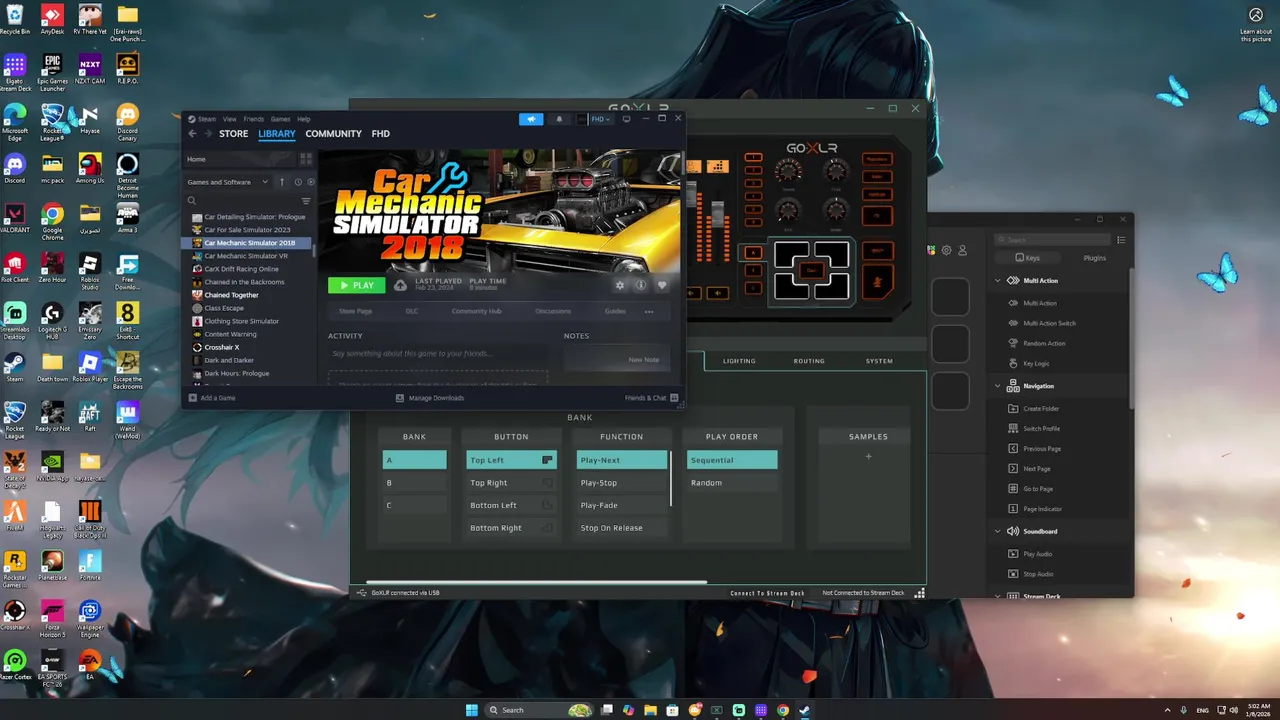Open Steam notifications bell
The image size is (1280, 720).
tap(559, 119)
